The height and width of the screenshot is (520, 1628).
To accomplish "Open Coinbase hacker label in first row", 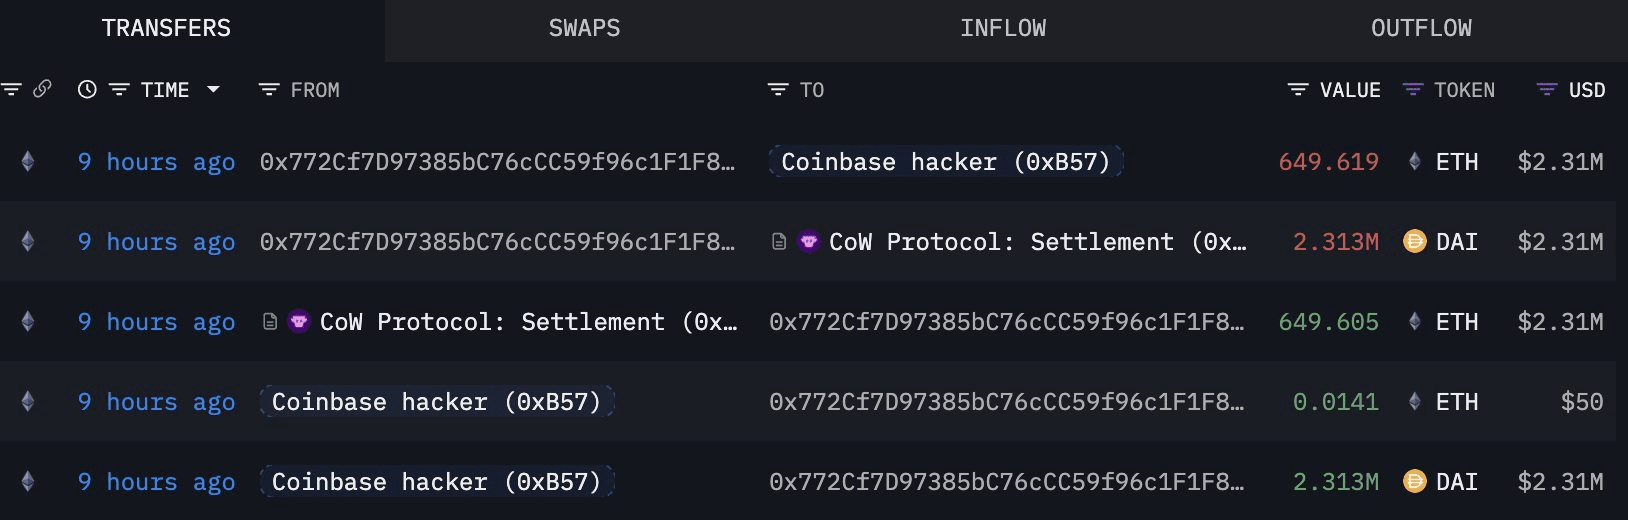I will pos(946,162).
